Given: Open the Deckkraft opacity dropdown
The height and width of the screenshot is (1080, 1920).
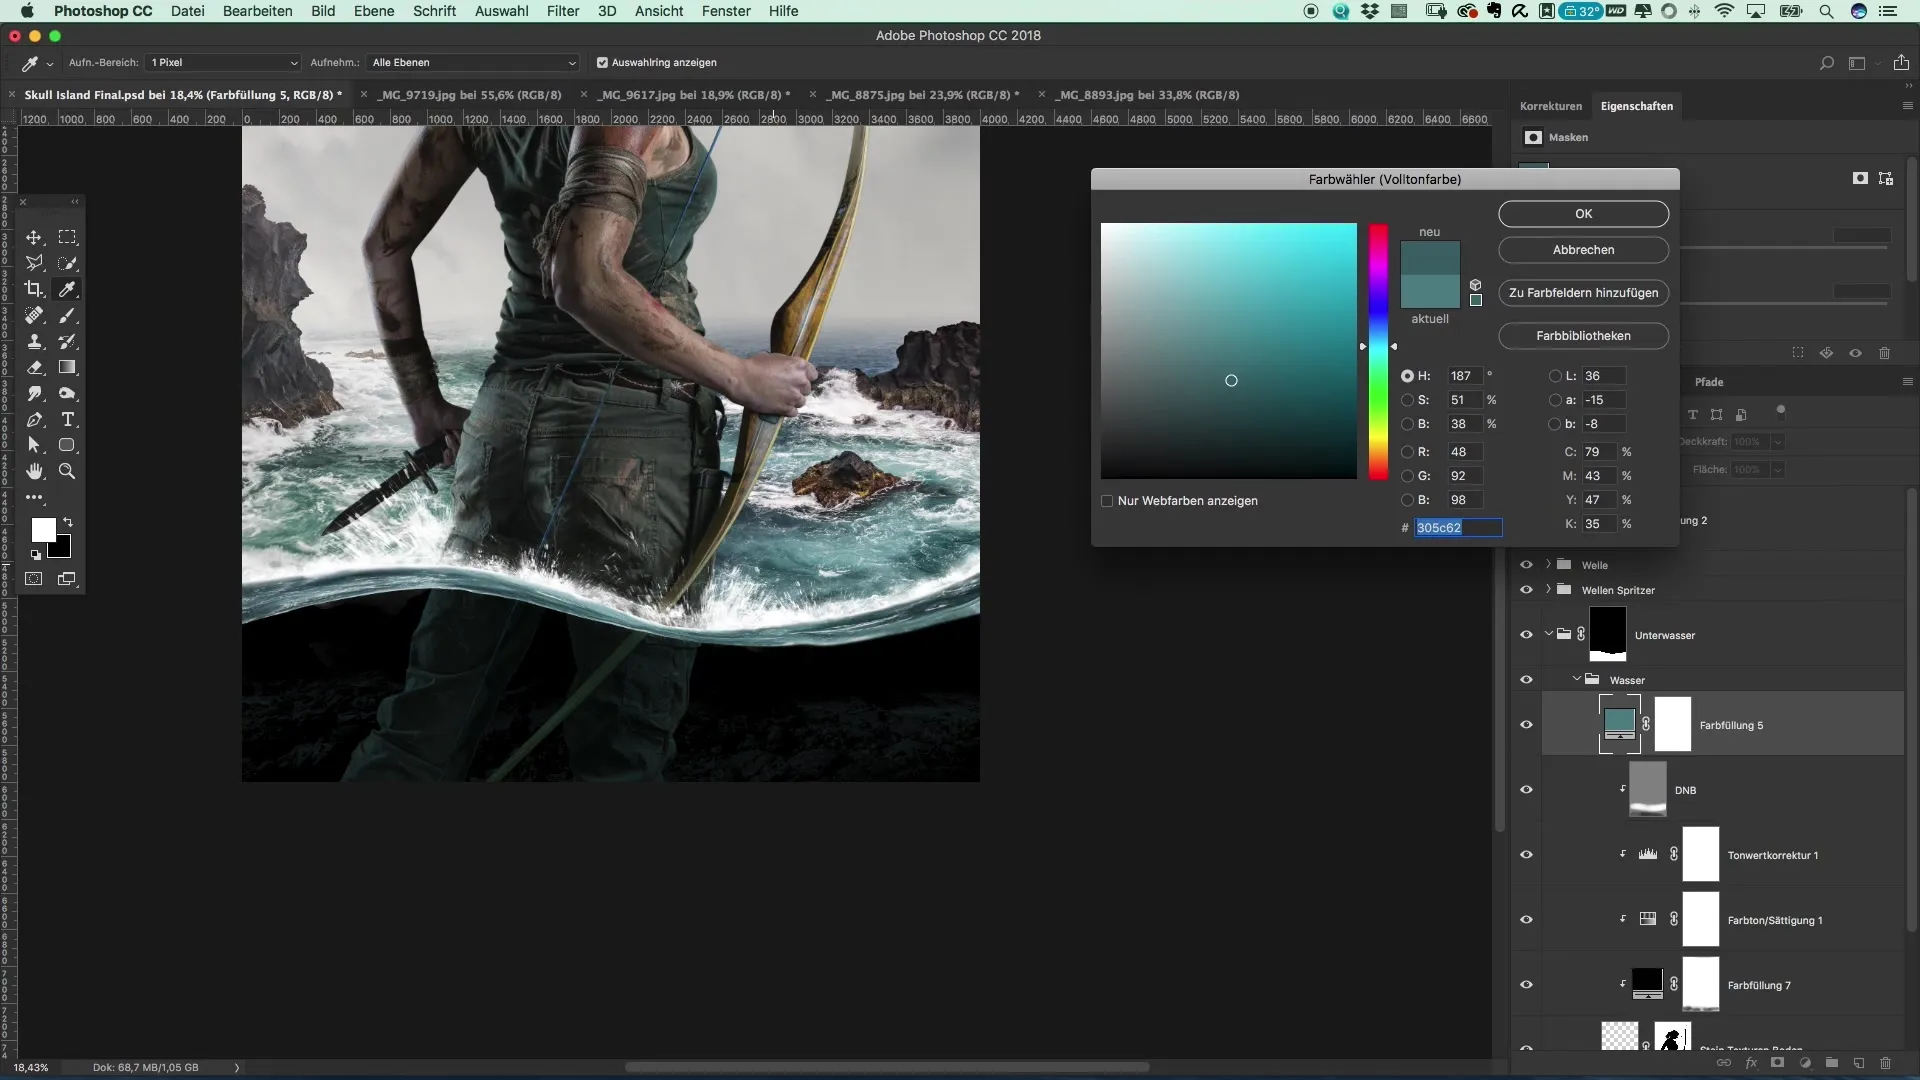Looking at the screenshot, I should pos(1778,441).
